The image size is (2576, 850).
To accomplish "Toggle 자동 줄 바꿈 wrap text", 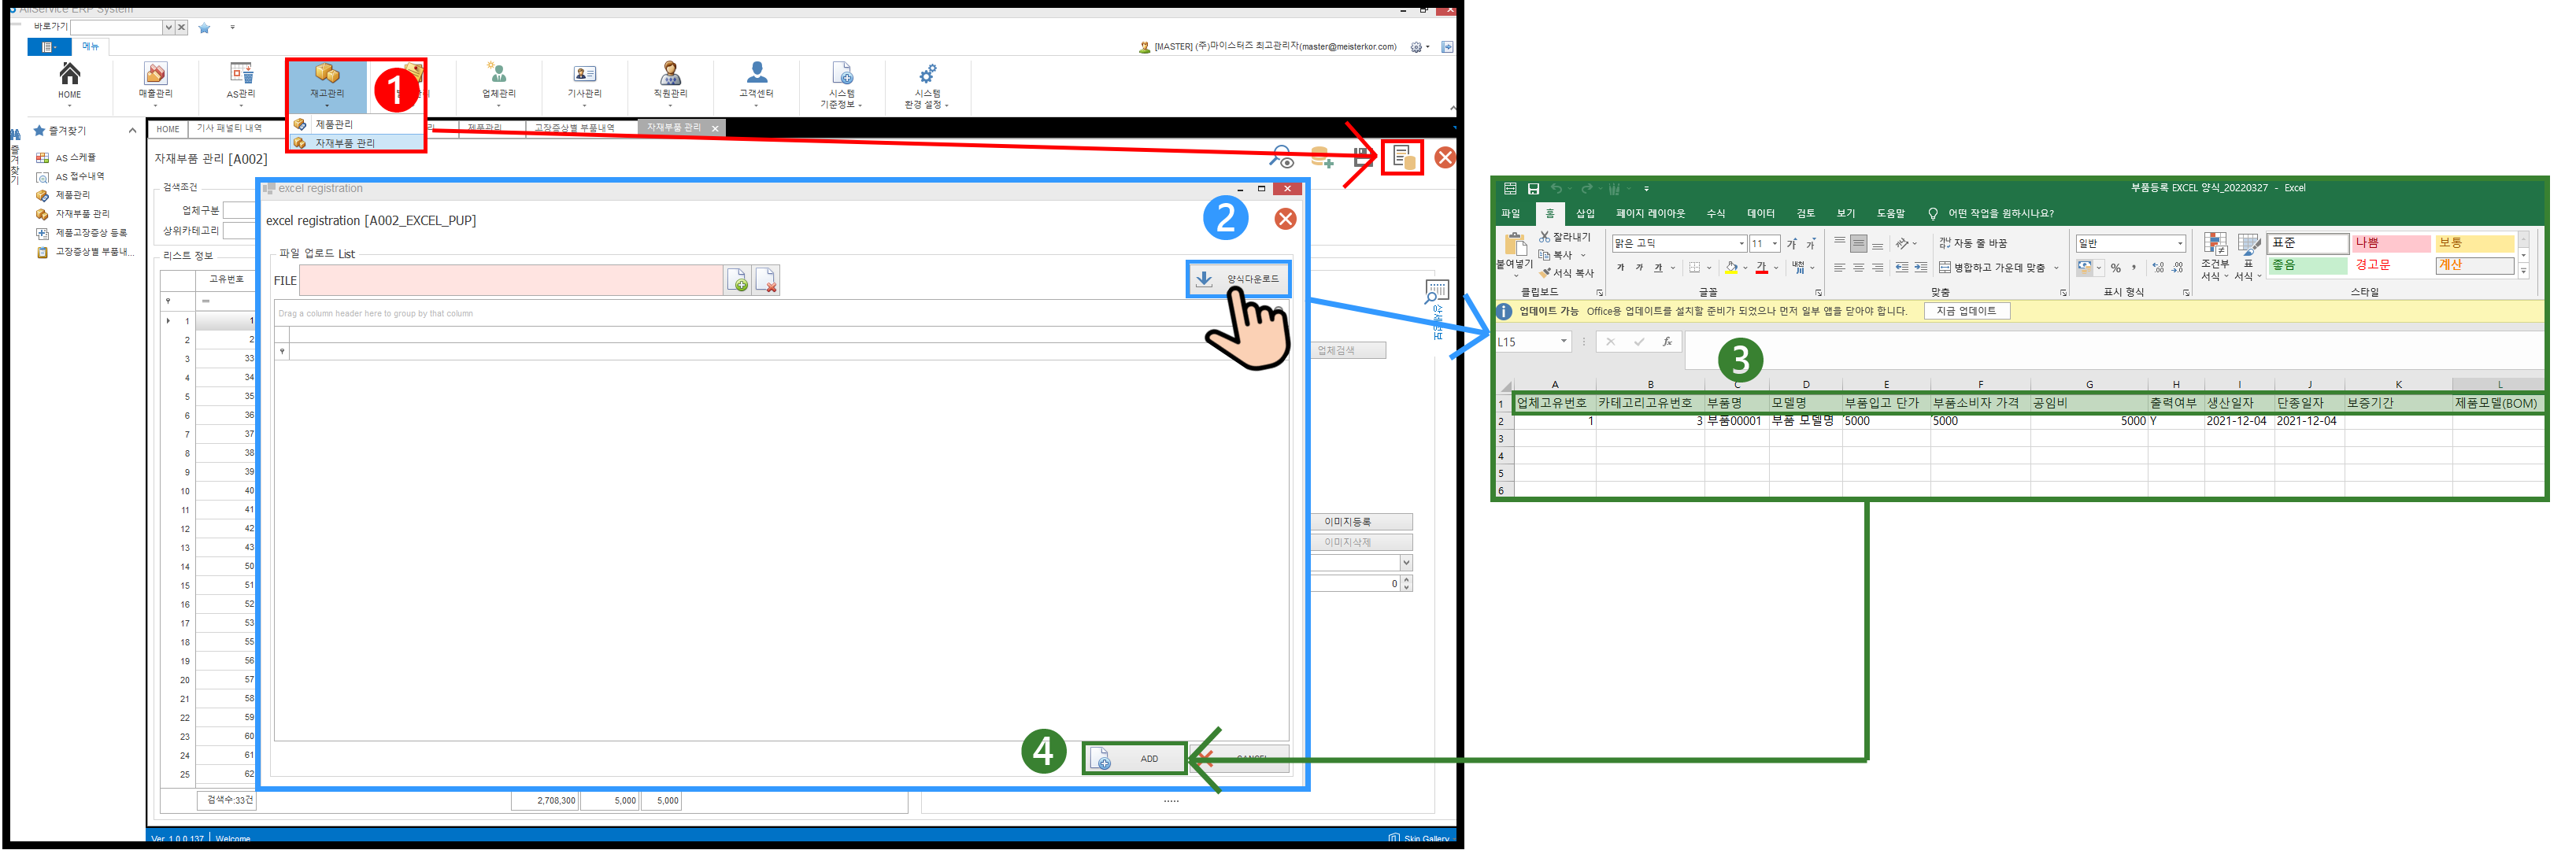I will [1973, 244].
